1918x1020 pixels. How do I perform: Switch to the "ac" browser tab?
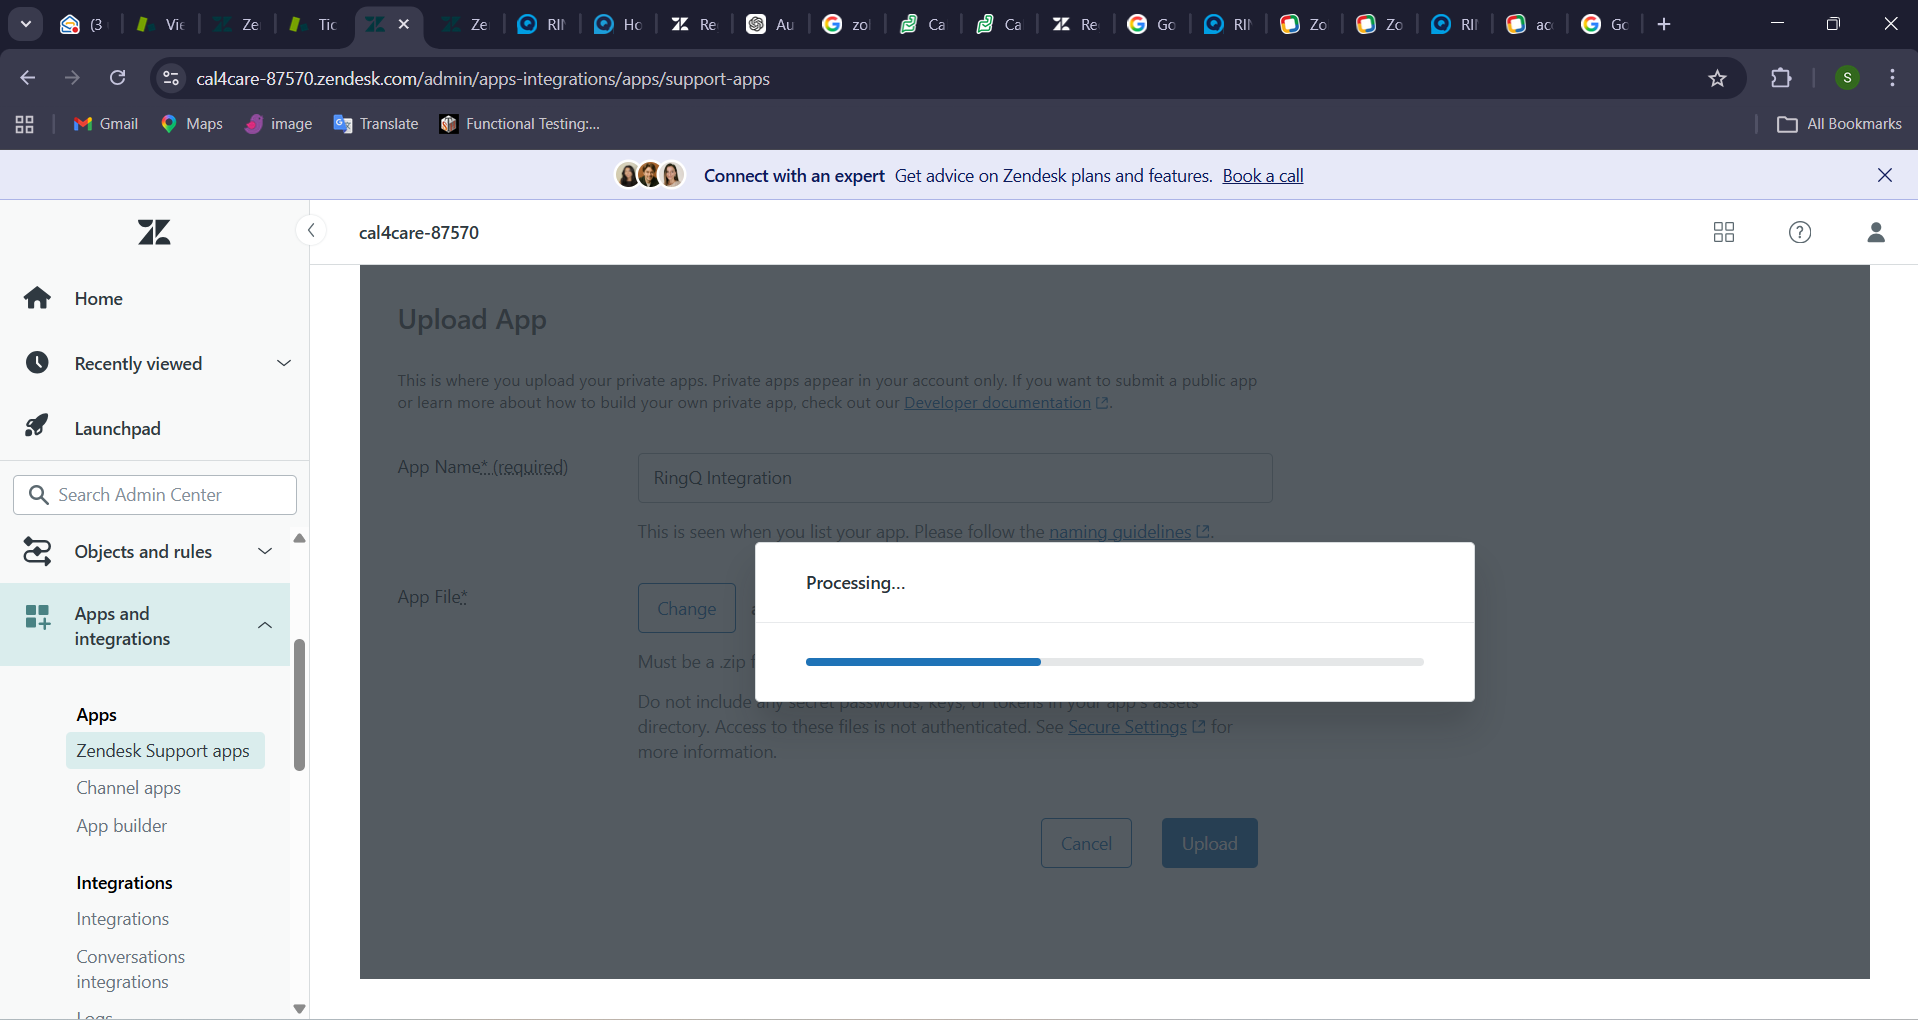tap(1531, 24)
